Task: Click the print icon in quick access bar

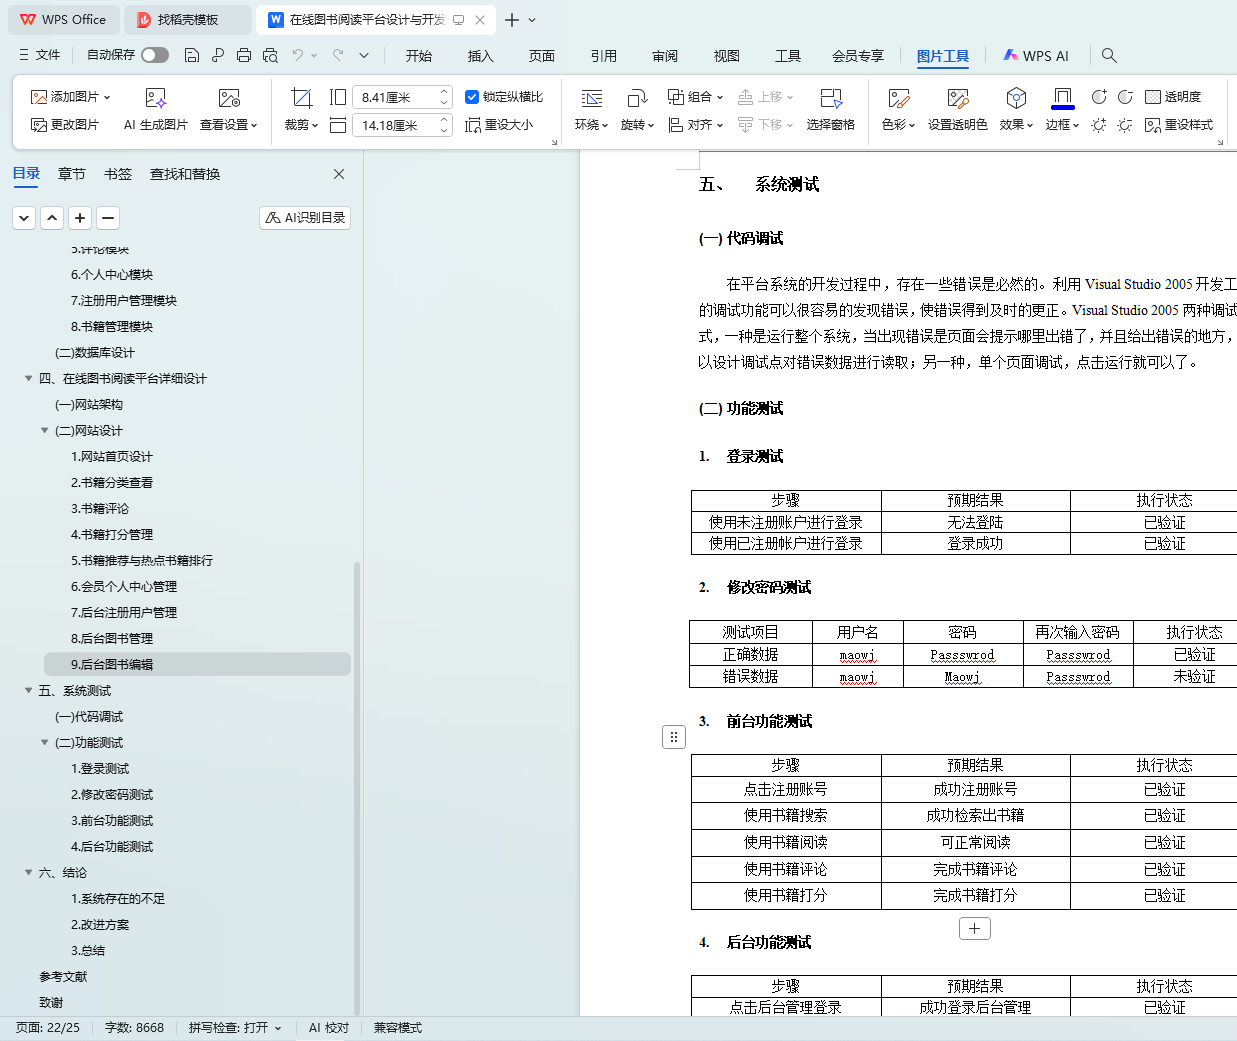Action: point(244,55)
